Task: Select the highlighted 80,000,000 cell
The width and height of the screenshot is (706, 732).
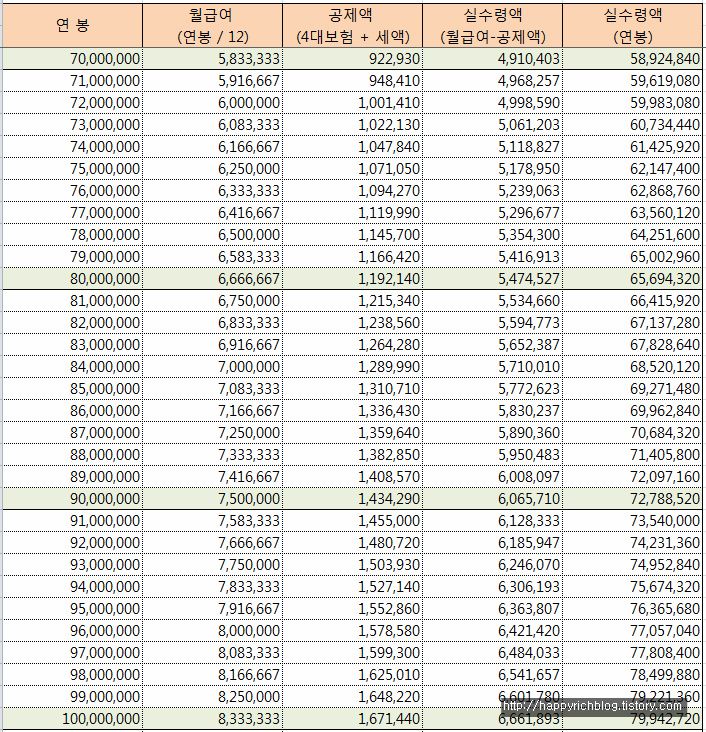Action: [72, 279]
